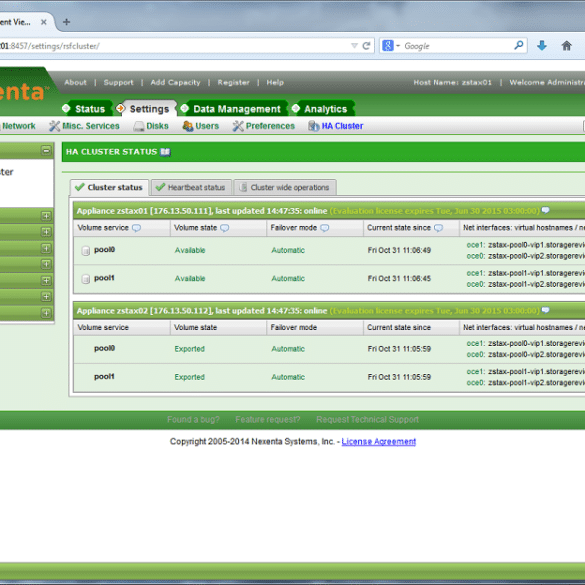Open the downloads arrow icon
Viewport: 585px width, 585px height.
point(542,46)
